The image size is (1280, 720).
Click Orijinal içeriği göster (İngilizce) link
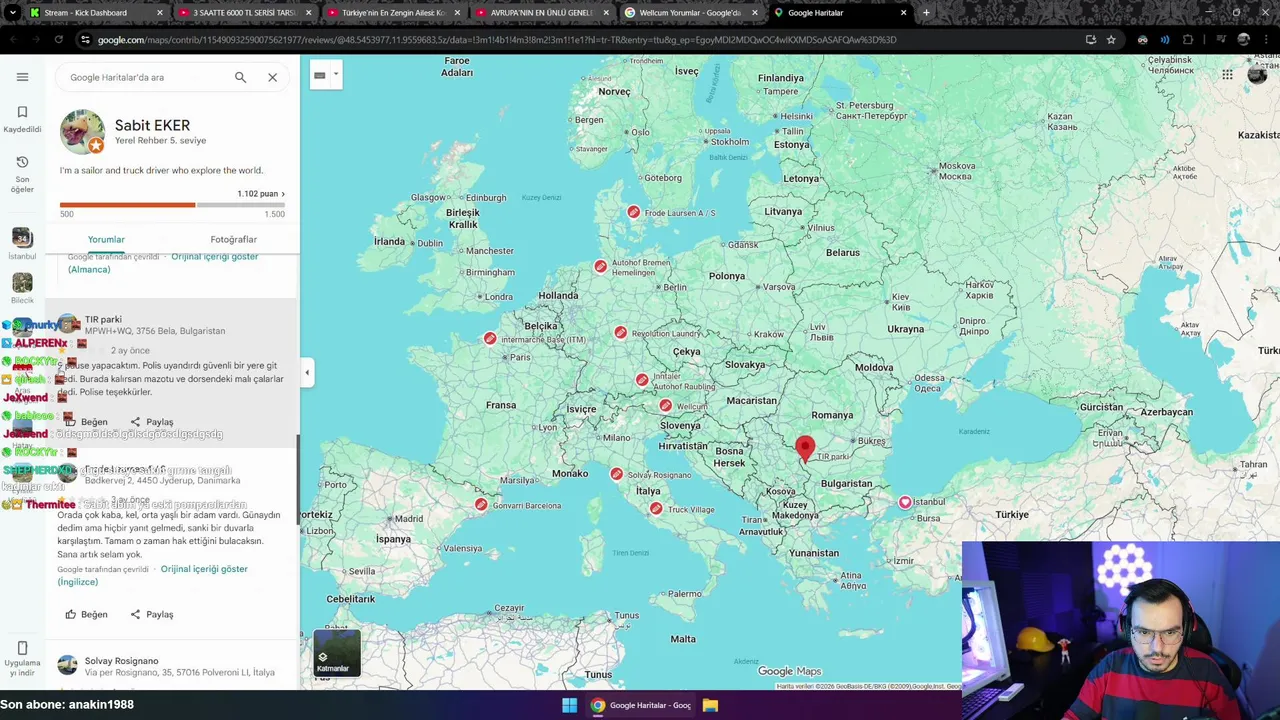152,575
